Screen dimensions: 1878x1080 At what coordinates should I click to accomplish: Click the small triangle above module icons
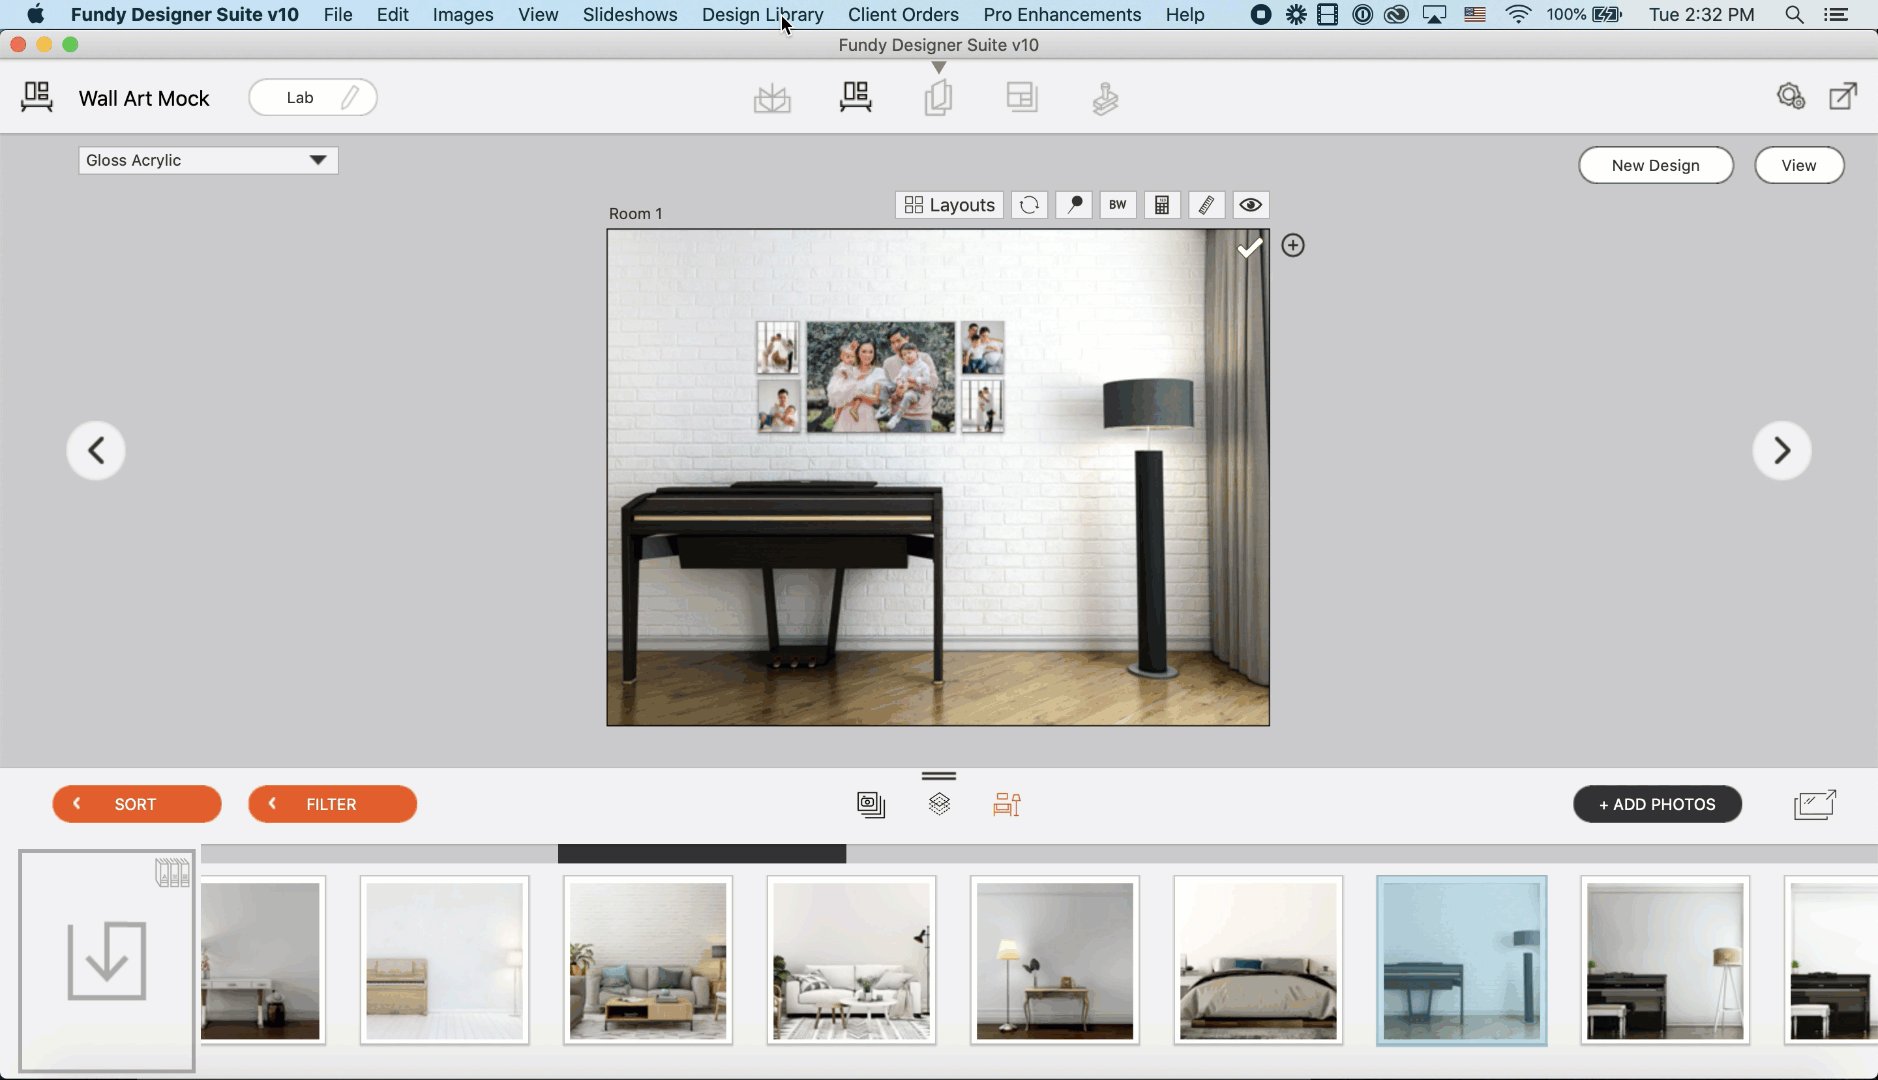pyautogui.click(x=938, y=67)
